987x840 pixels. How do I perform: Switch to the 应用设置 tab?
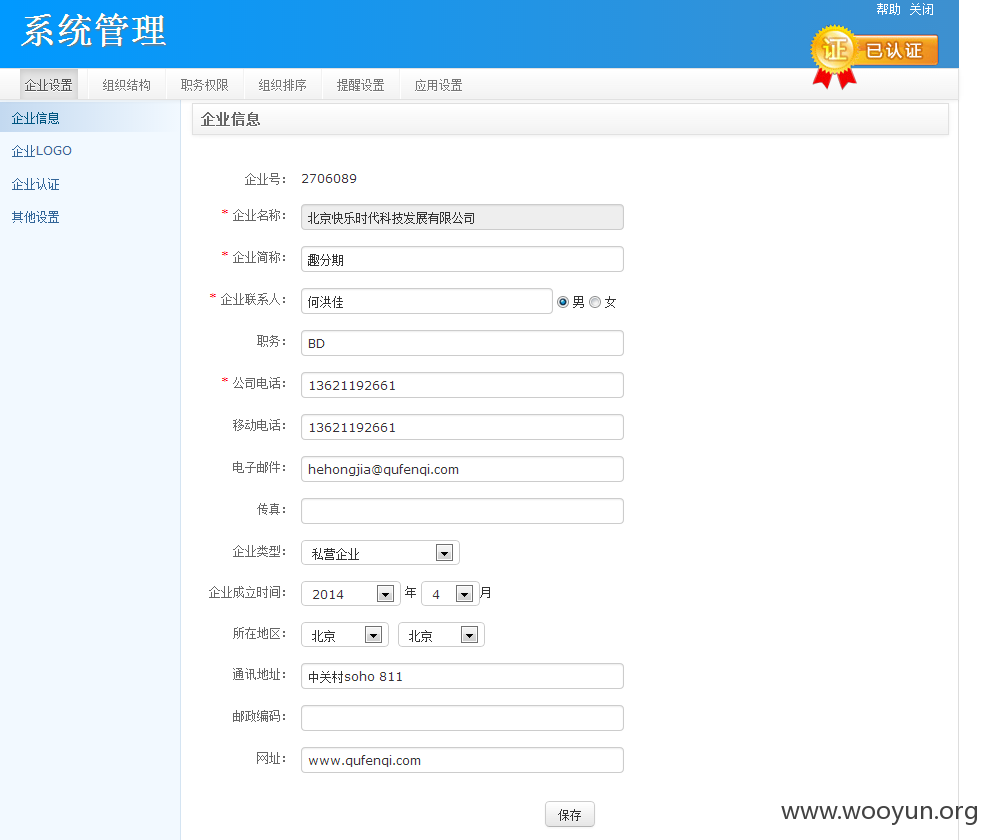click(x=439, y=84)
